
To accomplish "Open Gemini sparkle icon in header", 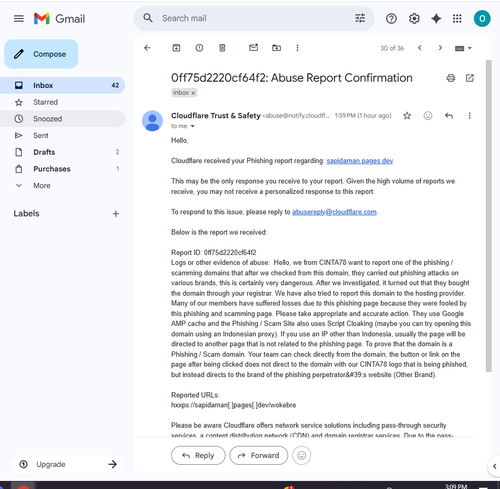I will [436, 18].
